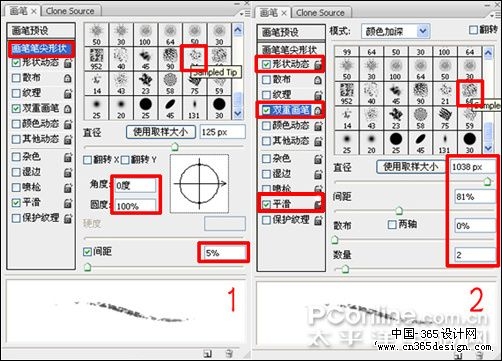Enable 颜色动态 checkbox in right panel

pyautogui.click(x=266, y=126)
